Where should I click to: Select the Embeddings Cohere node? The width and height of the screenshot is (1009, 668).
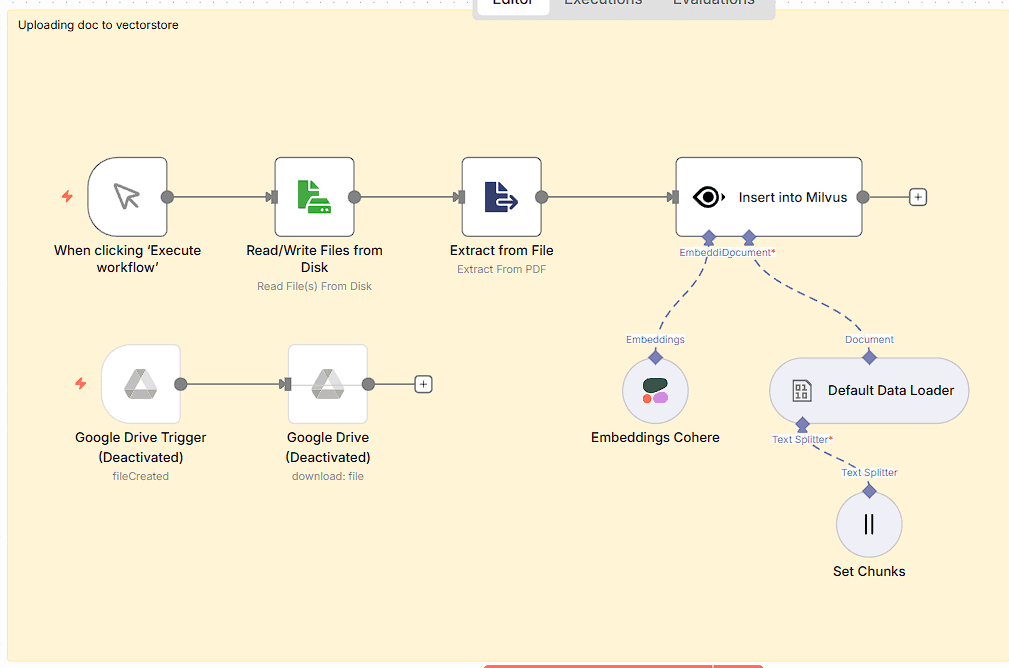pos(655,391)
